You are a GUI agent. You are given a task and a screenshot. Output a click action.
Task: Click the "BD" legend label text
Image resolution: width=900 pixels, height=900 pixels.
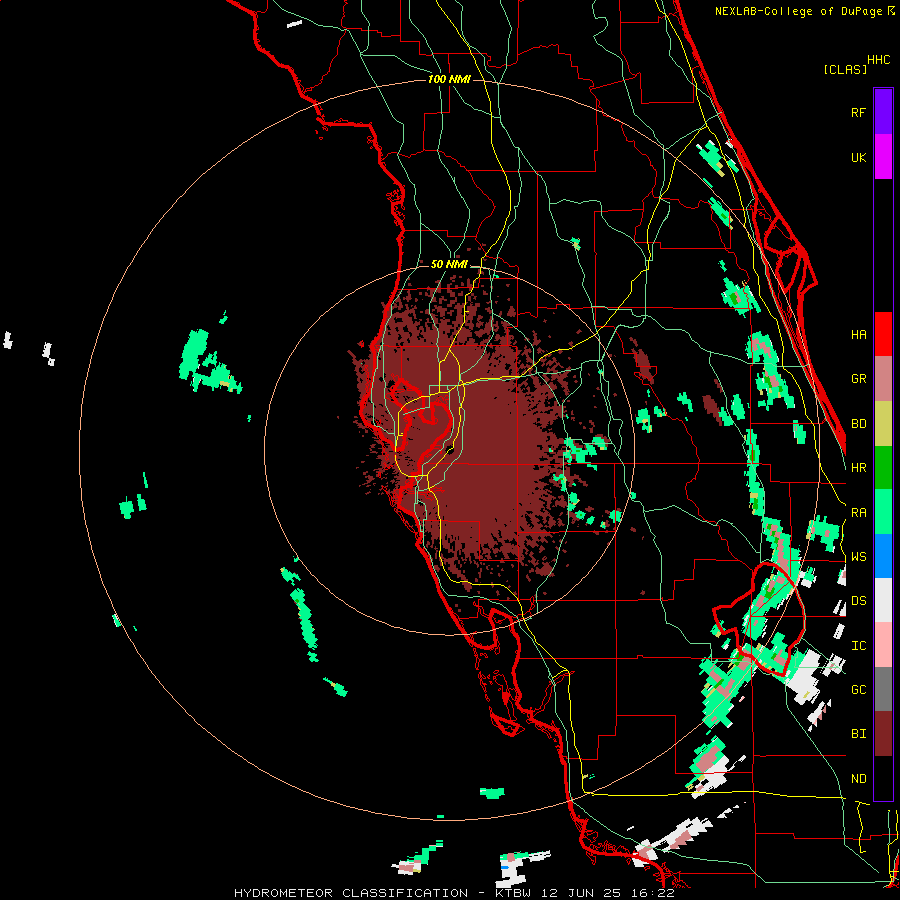(858, 424)
